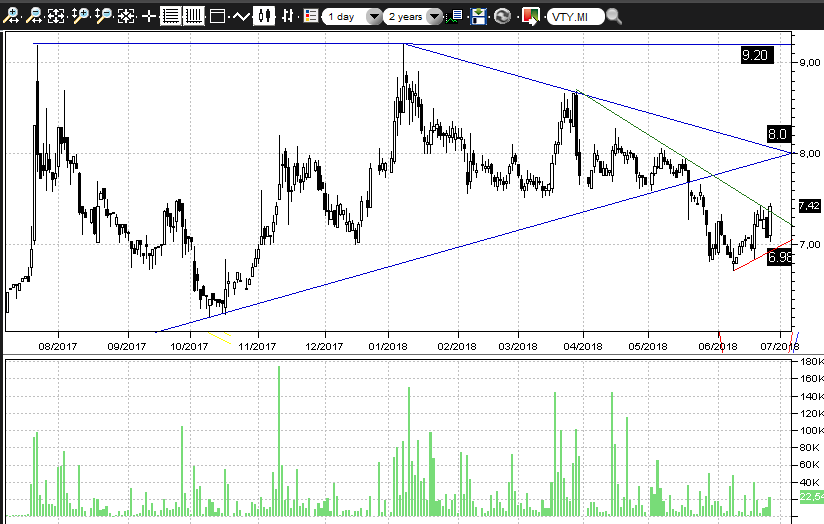Switch to OHLC bar chart style
Viewport: 824px width, 524px height.
point(287,16)
